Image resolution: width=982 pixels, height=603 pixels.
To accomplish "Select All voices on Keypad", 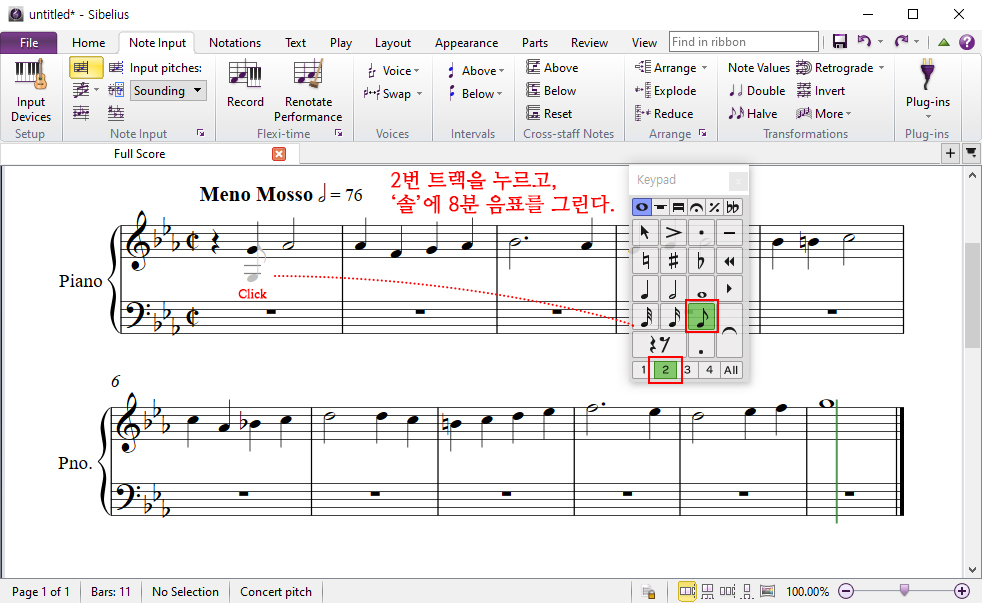I will [x=731, y=370].
